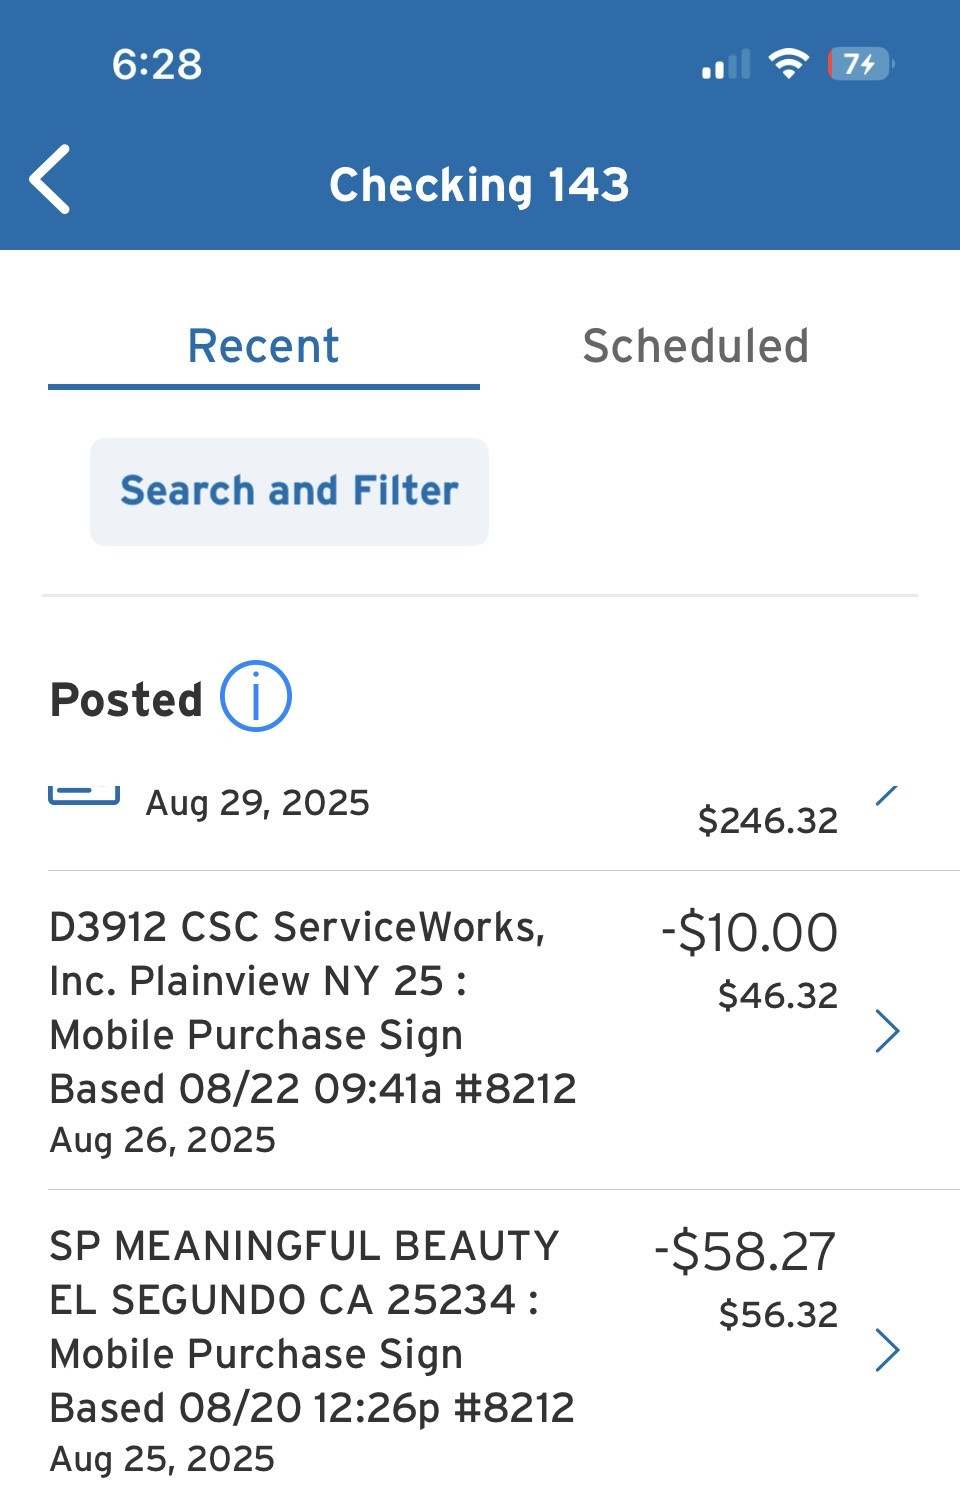The height and width of the screenshot is (1490, 960).
Task: Tap the 6:28 clock in status bar
Action: pos(157,65)
